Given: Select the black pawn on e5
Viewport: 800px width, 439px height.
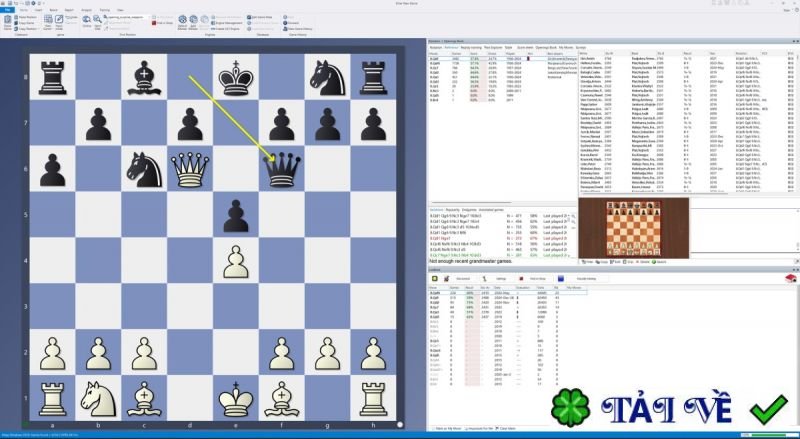Looking at the screenshot, I should [236, 214].
